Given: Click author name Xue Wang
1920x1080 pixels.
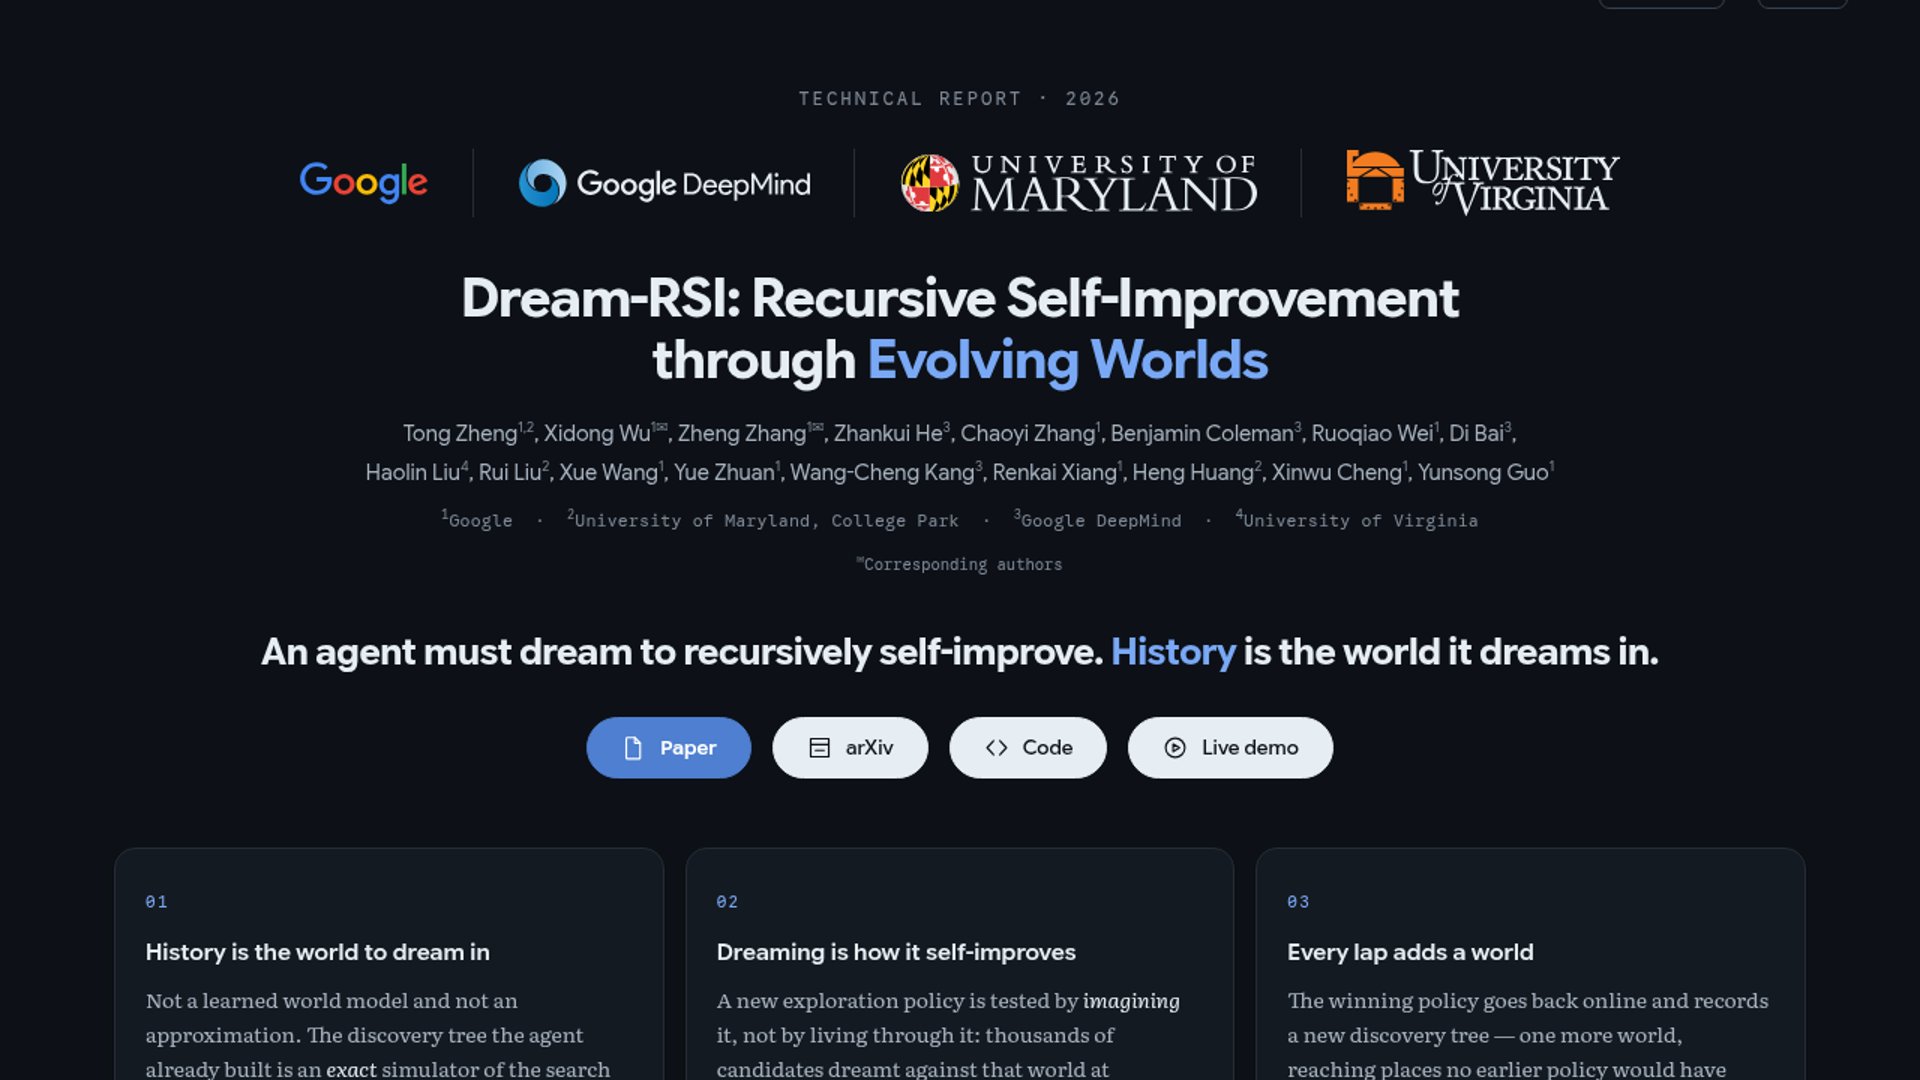Looking at the screenshot, I should (608, 473).
